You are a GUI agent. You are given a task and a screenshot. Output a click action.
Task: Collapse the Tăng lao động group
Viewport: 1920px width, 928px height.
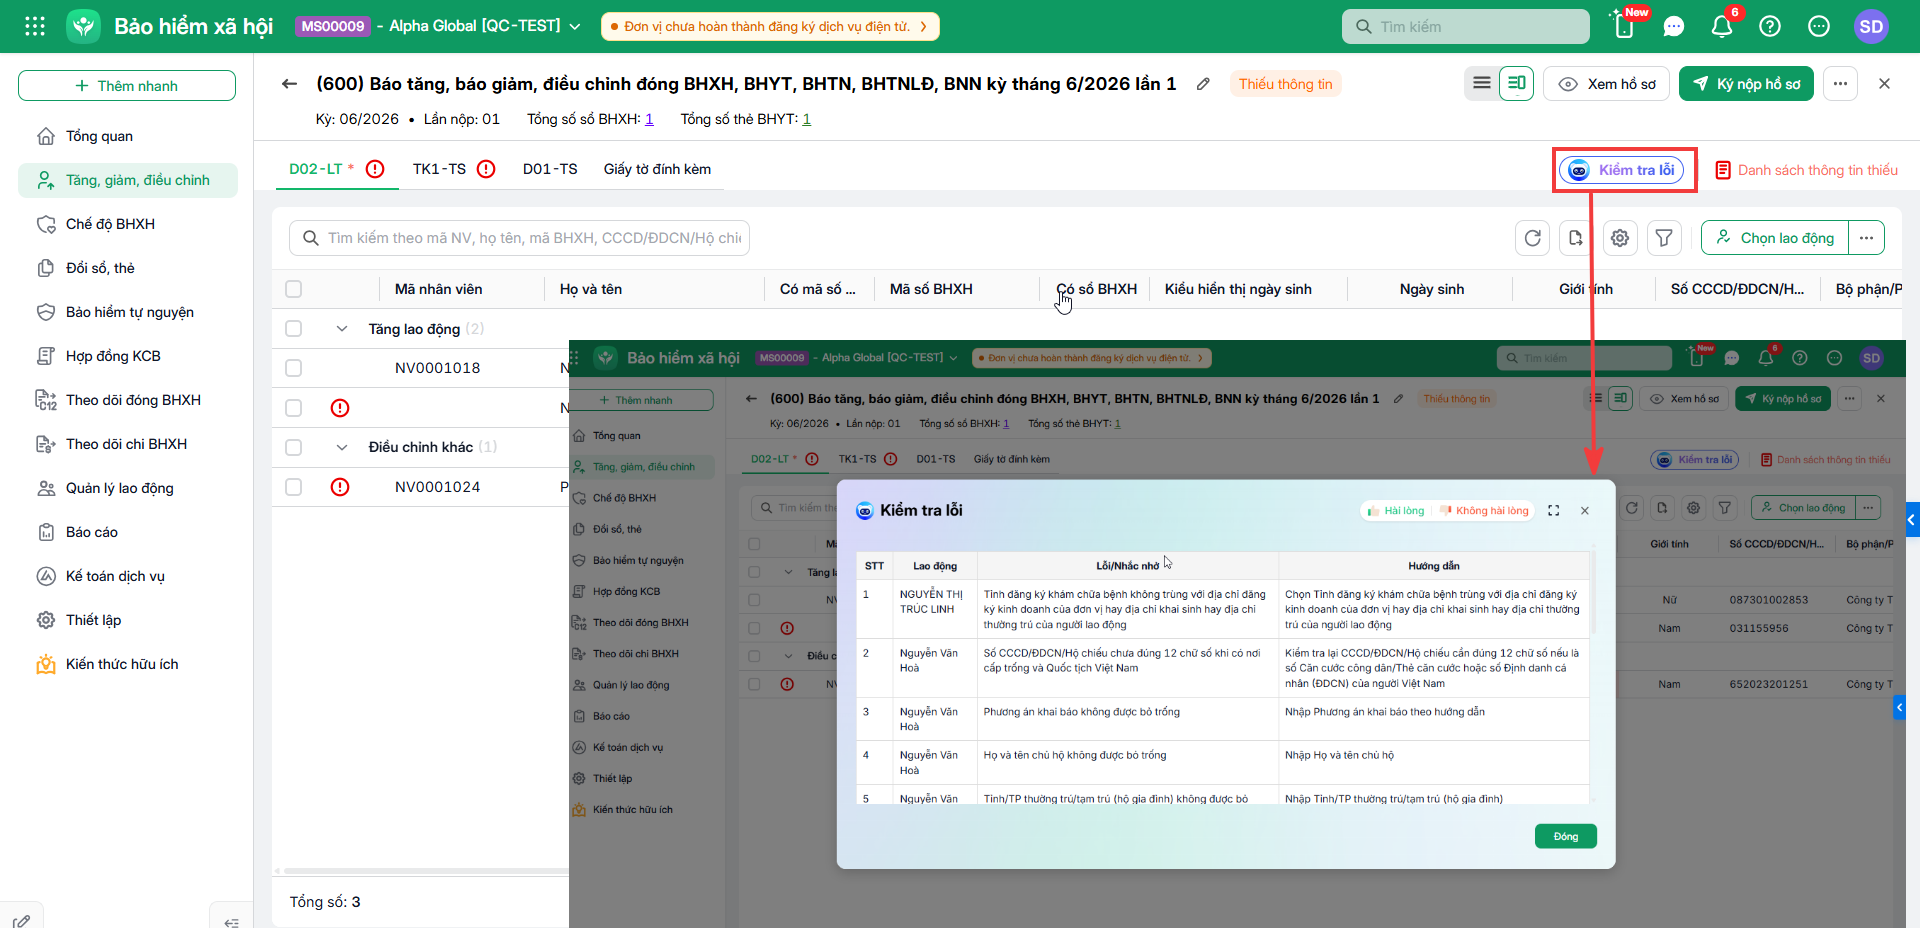tap(341, 329)
